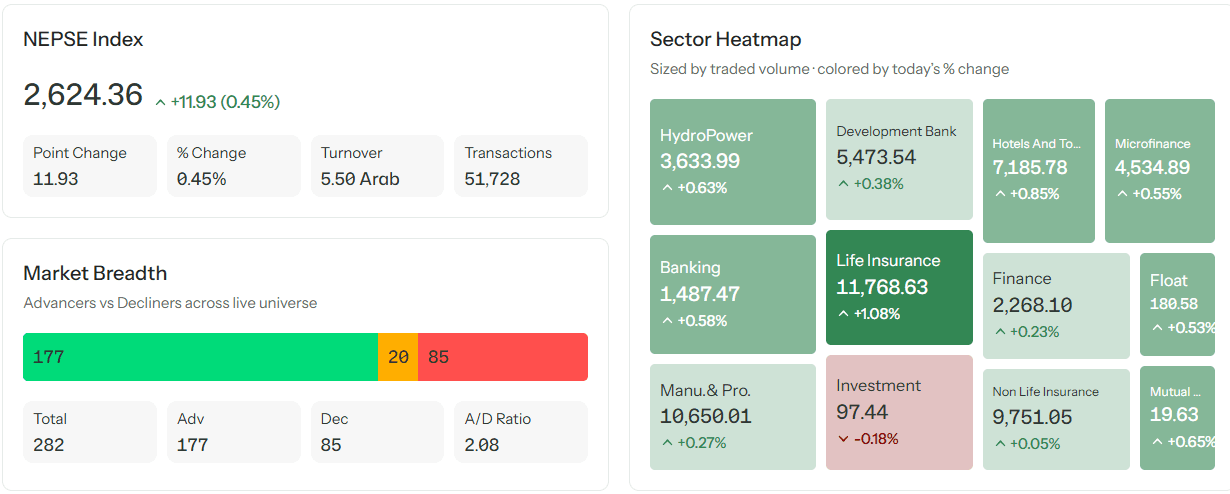Click the A/D Ratio 2.08 card
Viewport: 1230px width, 494px height.
521,432
